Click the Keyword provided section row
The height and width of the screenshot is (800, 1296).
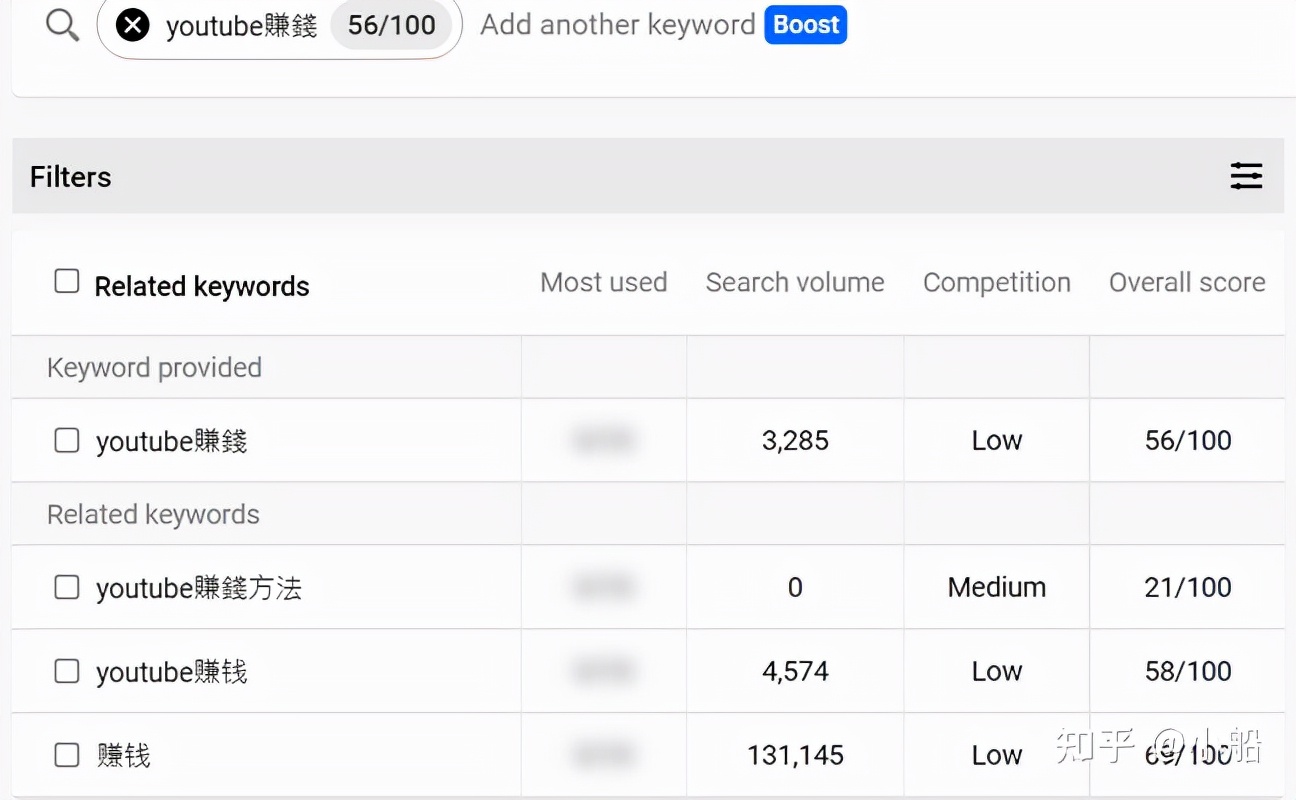pos(153,367)
